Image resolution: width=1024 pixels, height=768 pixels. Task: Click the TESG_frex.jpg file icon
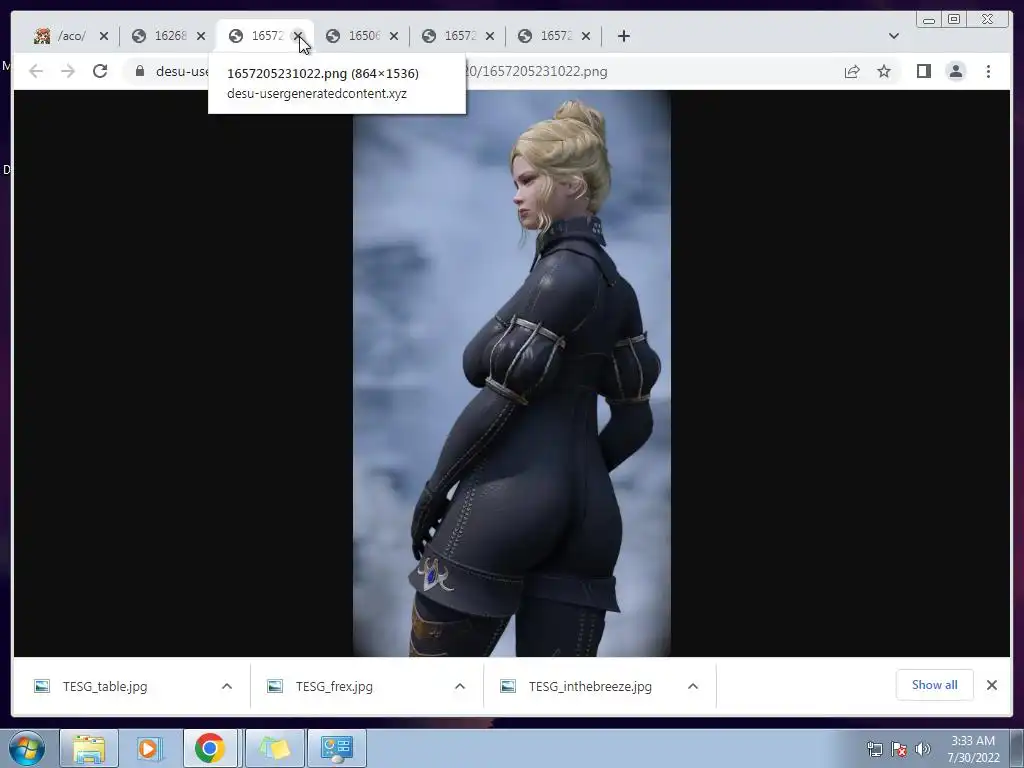pyautogui.click(x=275, y=686)
